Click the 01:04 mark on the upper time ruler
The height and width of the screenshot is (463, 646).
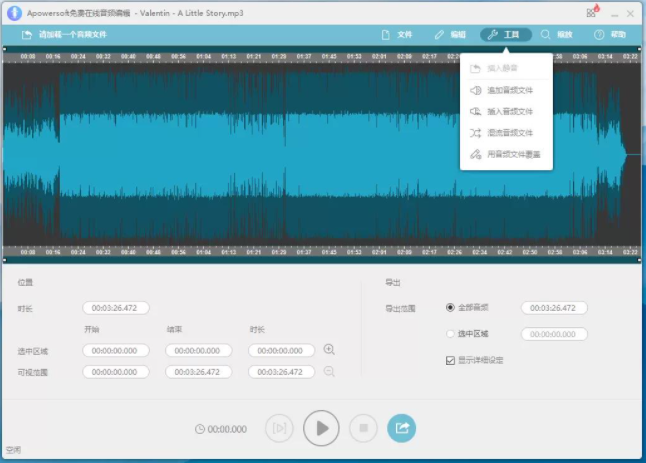coord(204,56)
